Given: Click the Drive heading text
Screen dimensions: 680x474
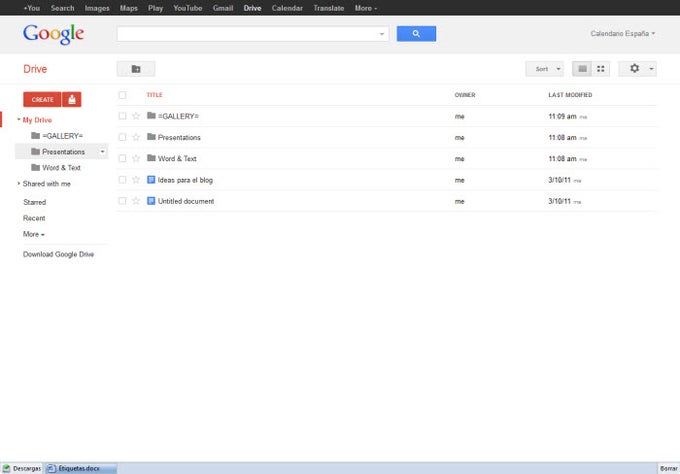Looking at the screenshot, I should 35,69.
